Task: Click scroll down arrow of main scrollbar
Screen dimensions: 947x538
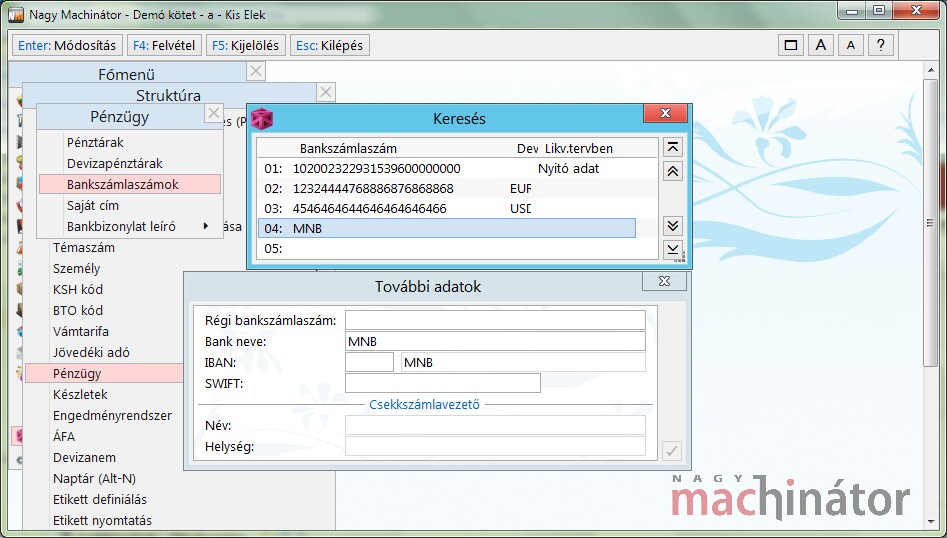Action: [931, 521]
